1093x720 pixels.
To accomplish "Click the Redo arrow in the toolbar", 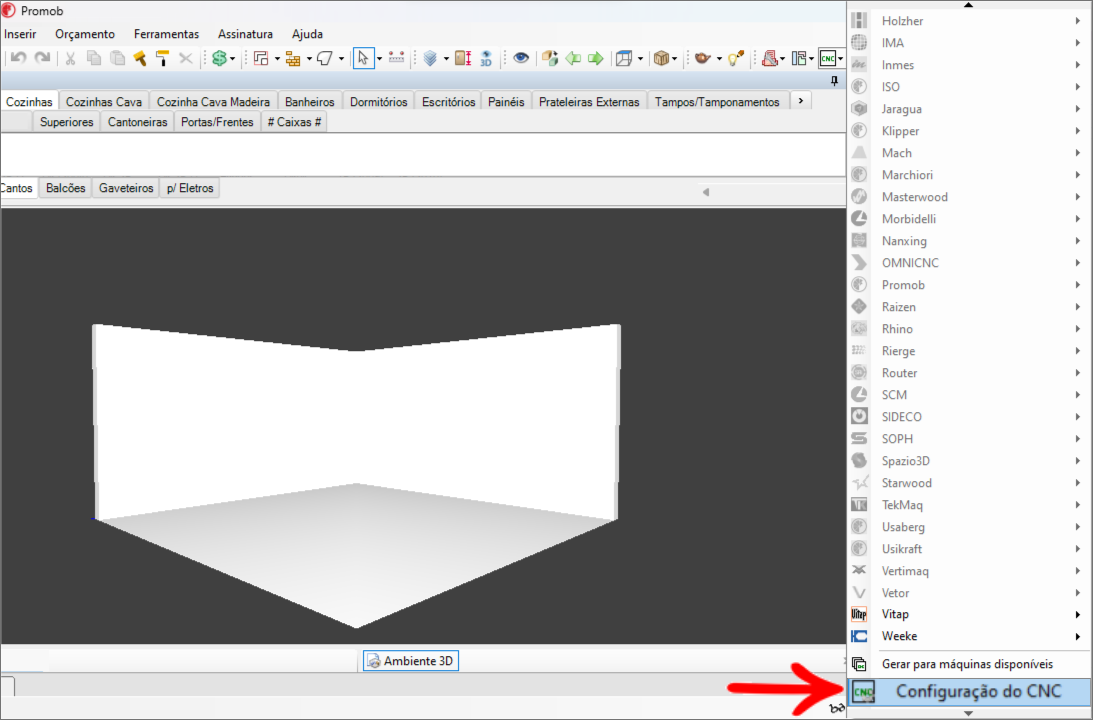I will [x=43, y=59].
